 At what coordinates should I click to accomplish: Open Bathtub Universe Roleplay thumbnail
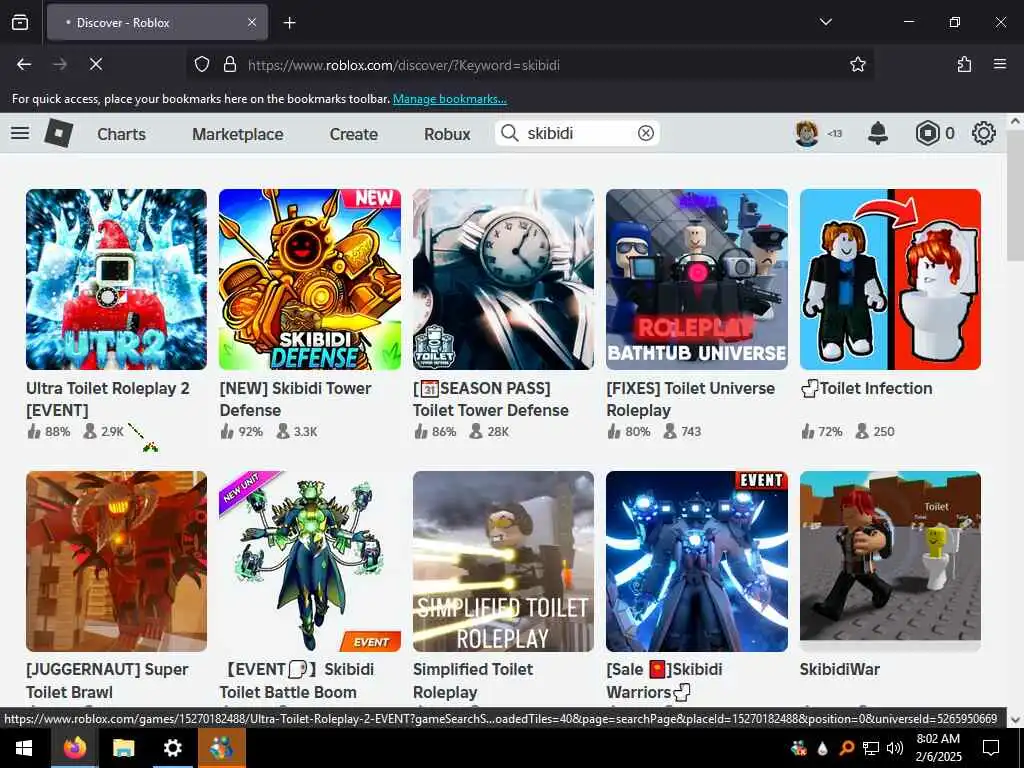697,280
